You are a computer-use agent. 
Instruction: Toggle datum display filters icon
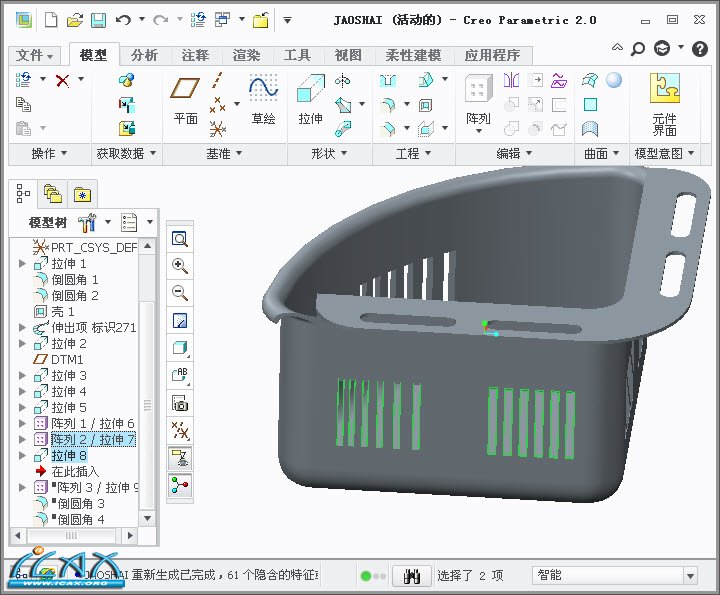[180, 430]
